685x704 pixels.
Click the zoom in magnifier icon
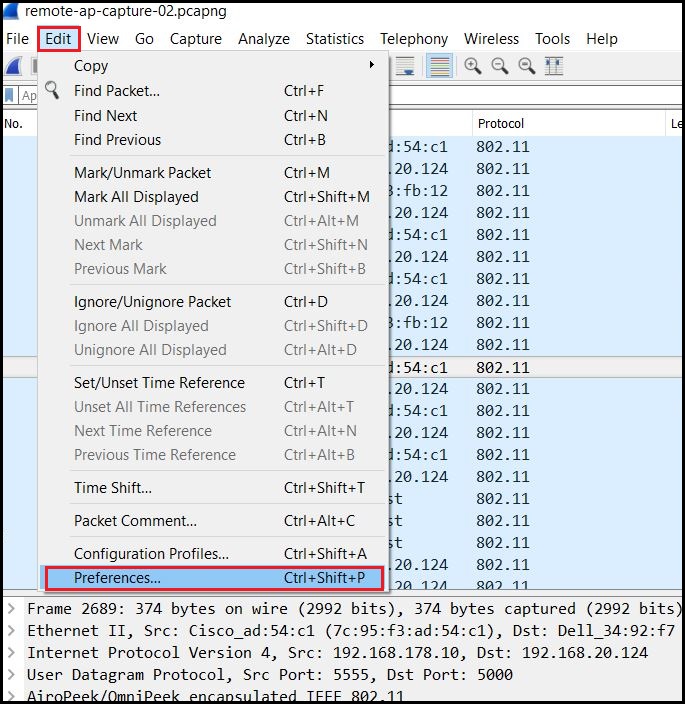pyautogui.click(x=472, y=66)
